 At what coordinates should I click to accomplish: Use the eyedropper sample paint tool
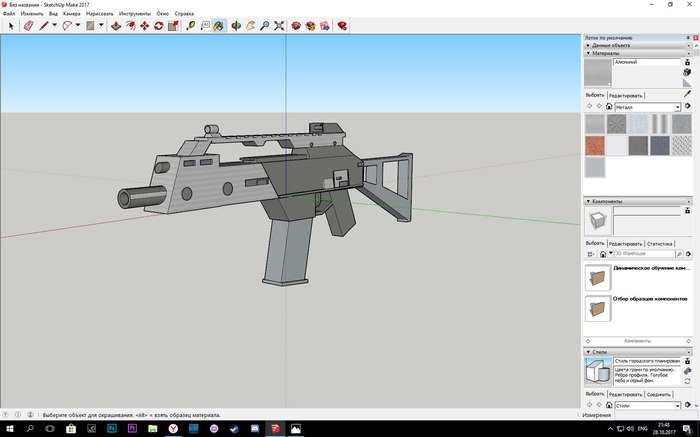(x=687, y=94)
